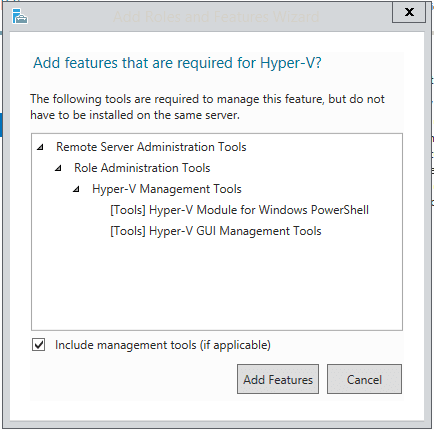Close the Add Roles and Features dialog
The width and height of the screenshot is (434, 430).
pos(409,12)
